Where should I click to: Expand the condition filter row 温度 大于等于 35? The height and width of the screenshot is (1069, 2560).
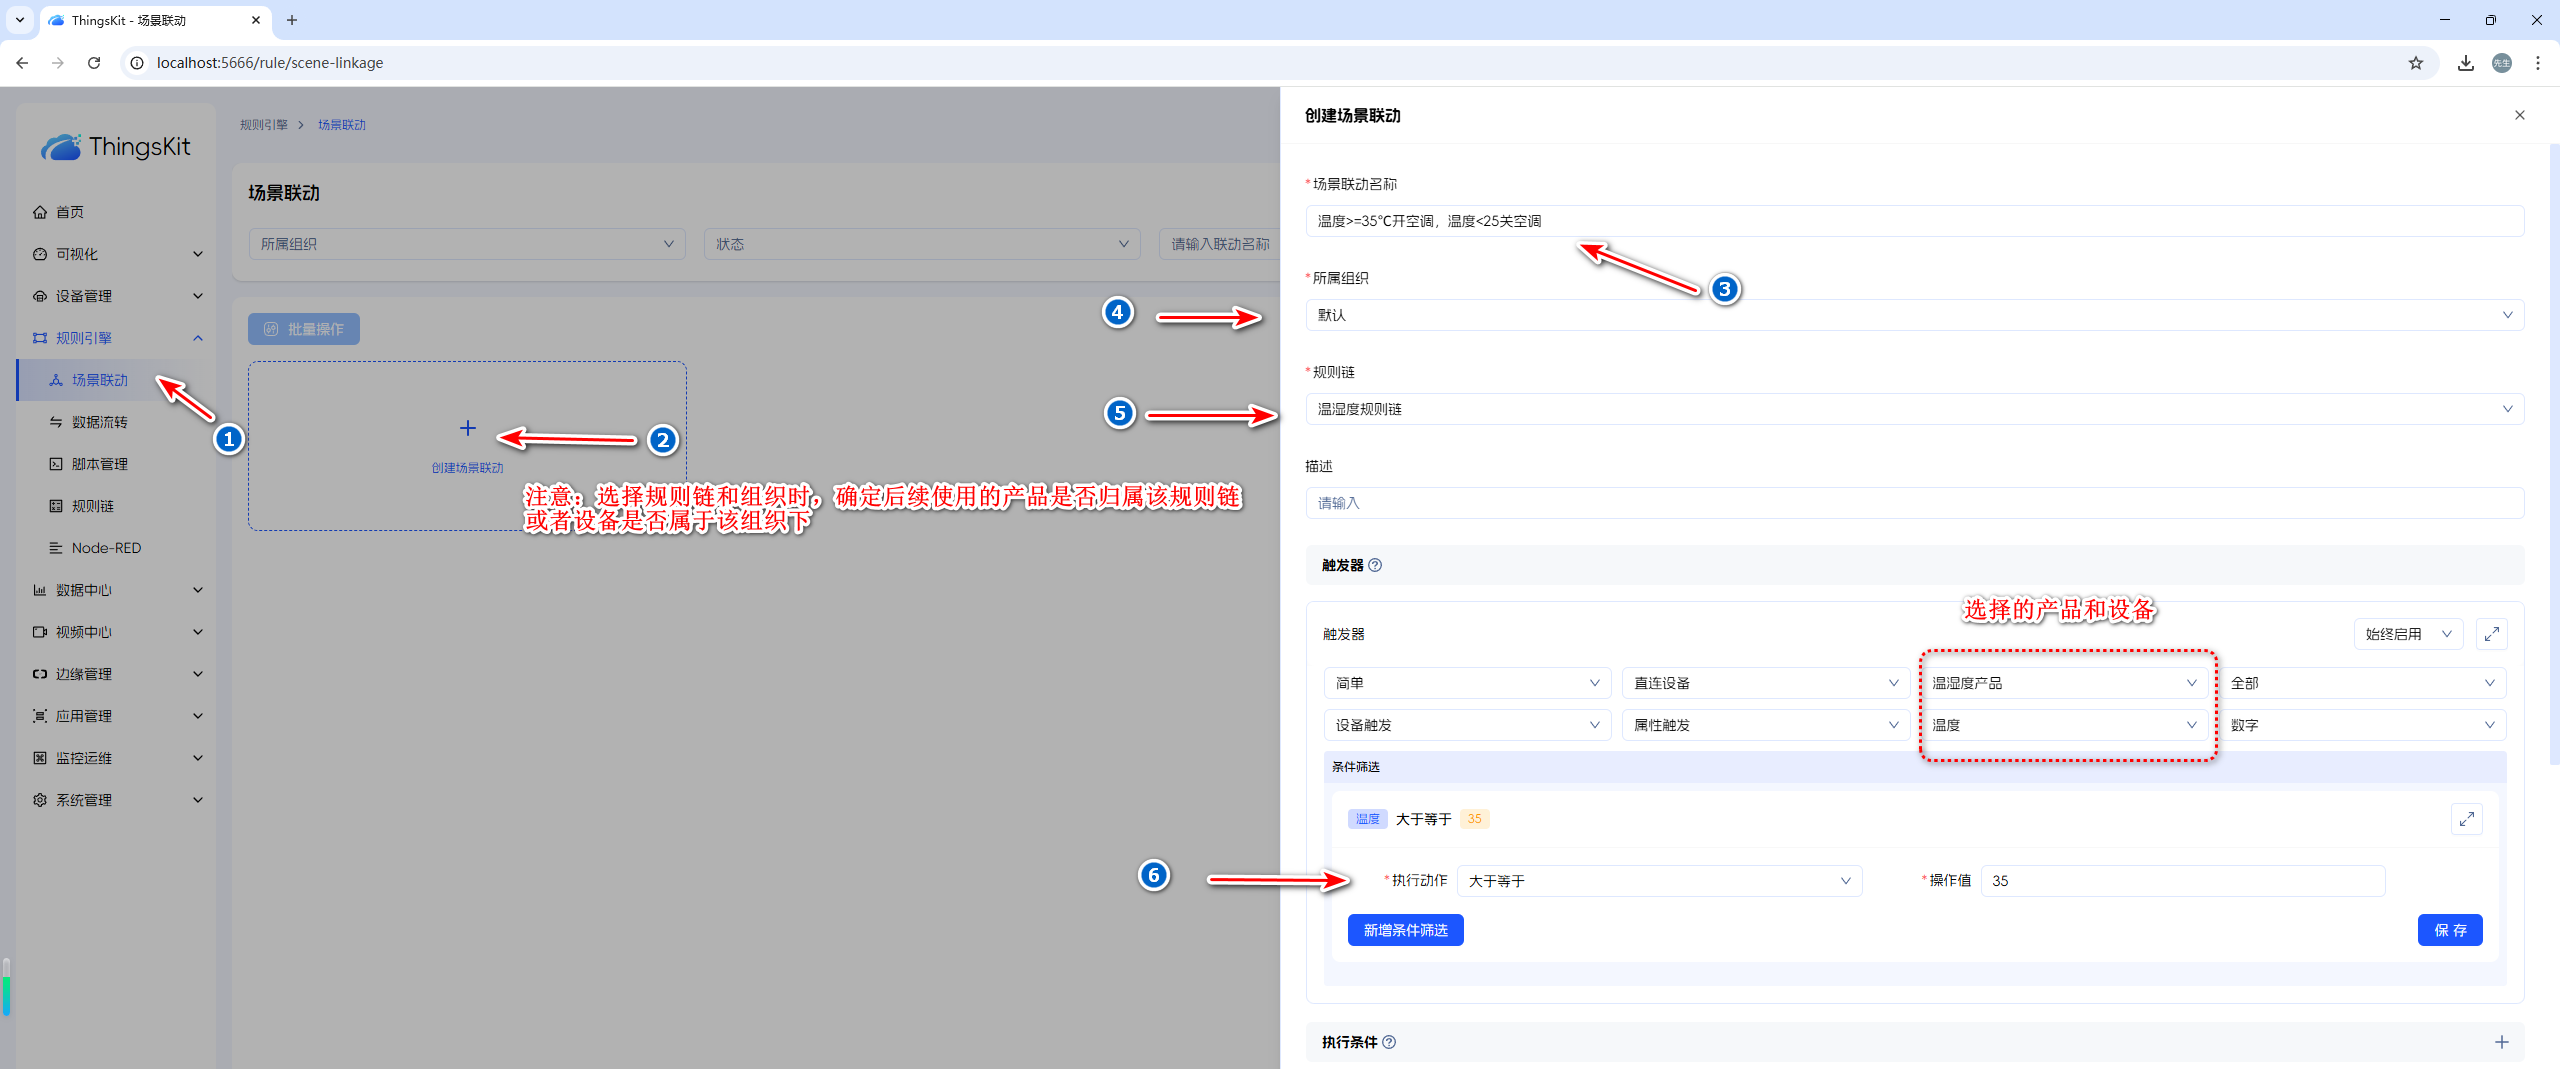(2466, 819)
